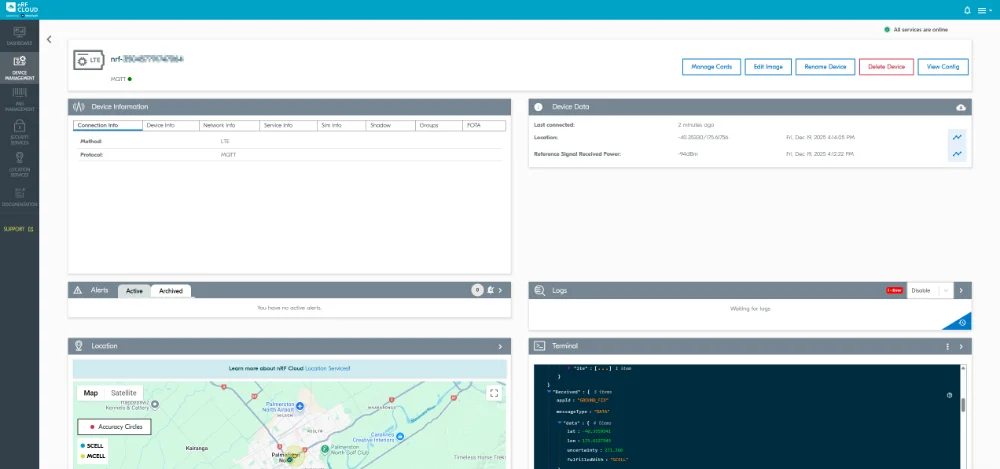The width and height of the screenshot is (1000, 469).
Task: Toggle the Accuracy Circles map option
Action: pos(115,426)
